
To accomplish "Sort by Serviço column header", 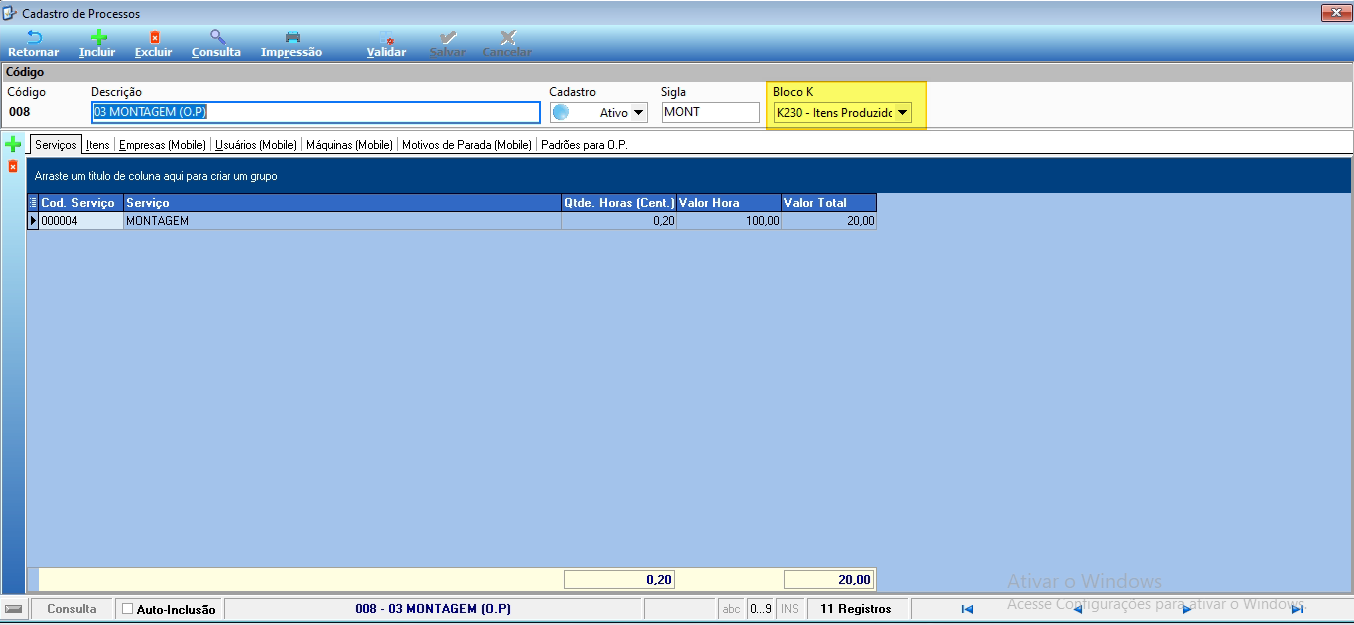I will point(342,202).
